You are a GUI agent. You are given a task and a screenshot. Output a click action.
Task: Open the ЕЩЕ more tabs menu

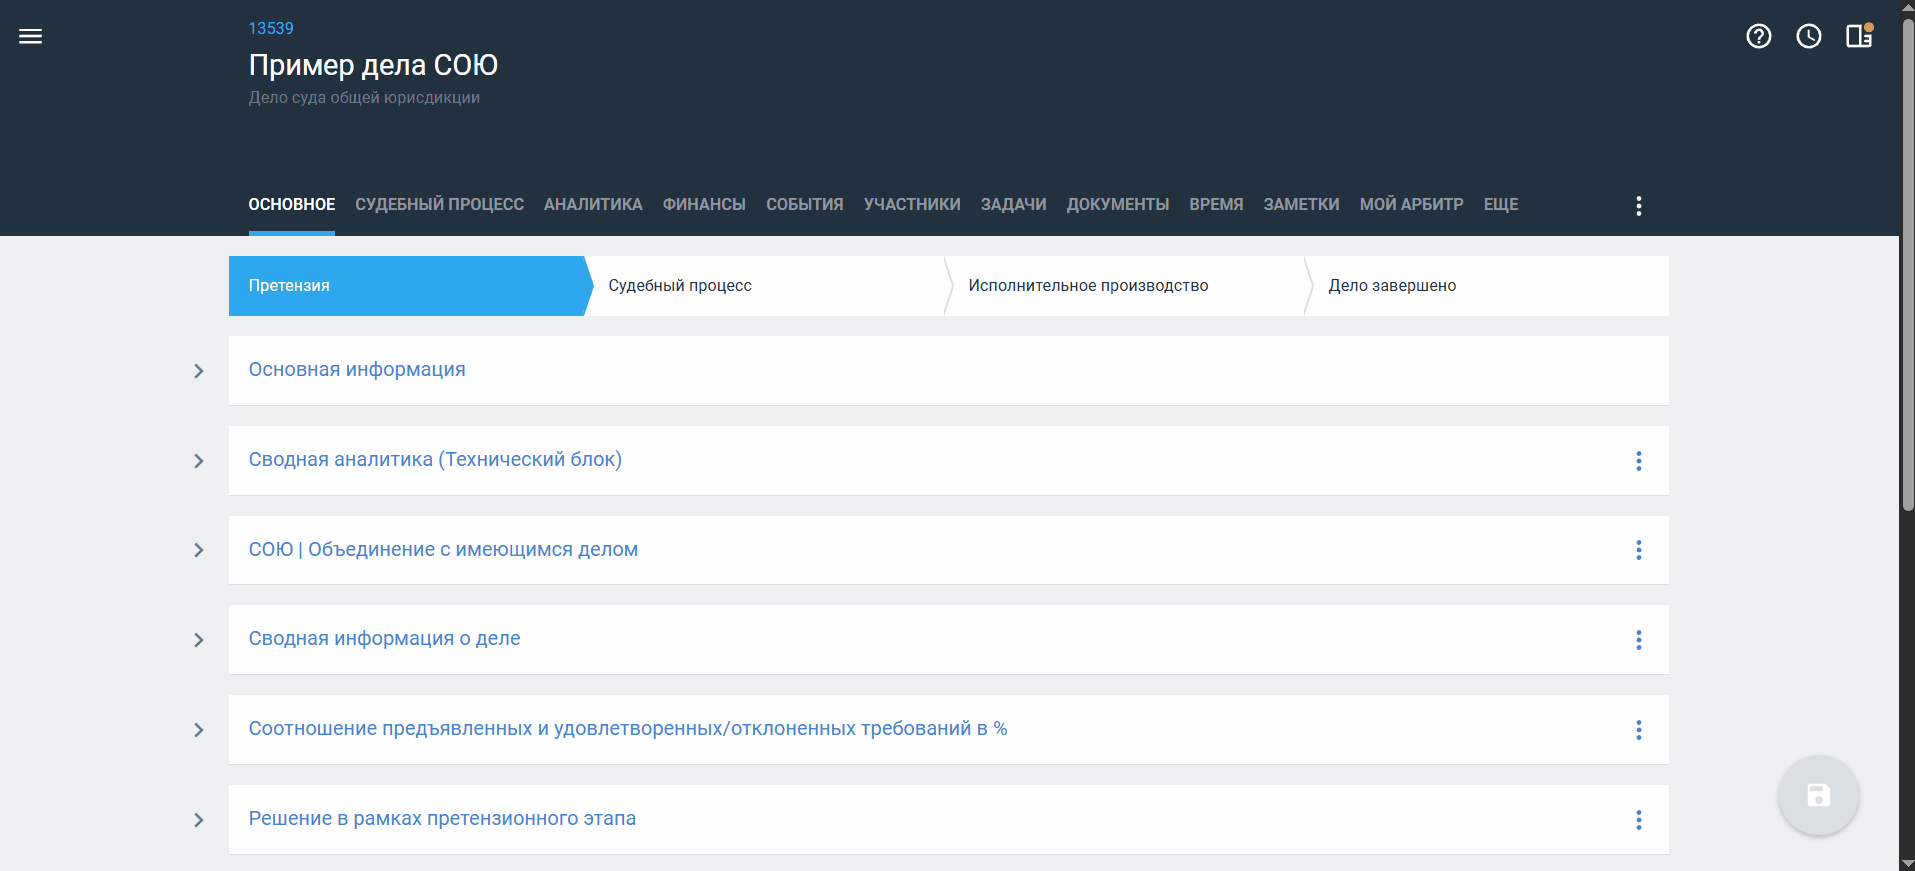1500,205
